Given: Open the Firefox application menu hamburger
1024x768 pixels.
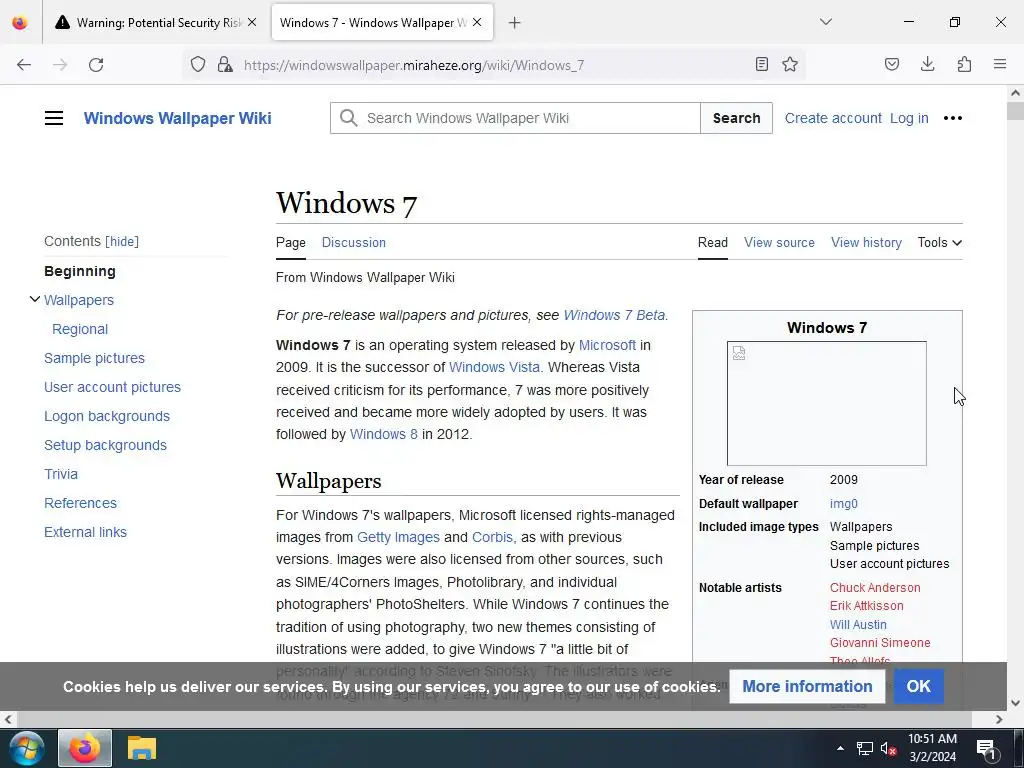Looking at the screenshot, I should [x=1000, y=64].
